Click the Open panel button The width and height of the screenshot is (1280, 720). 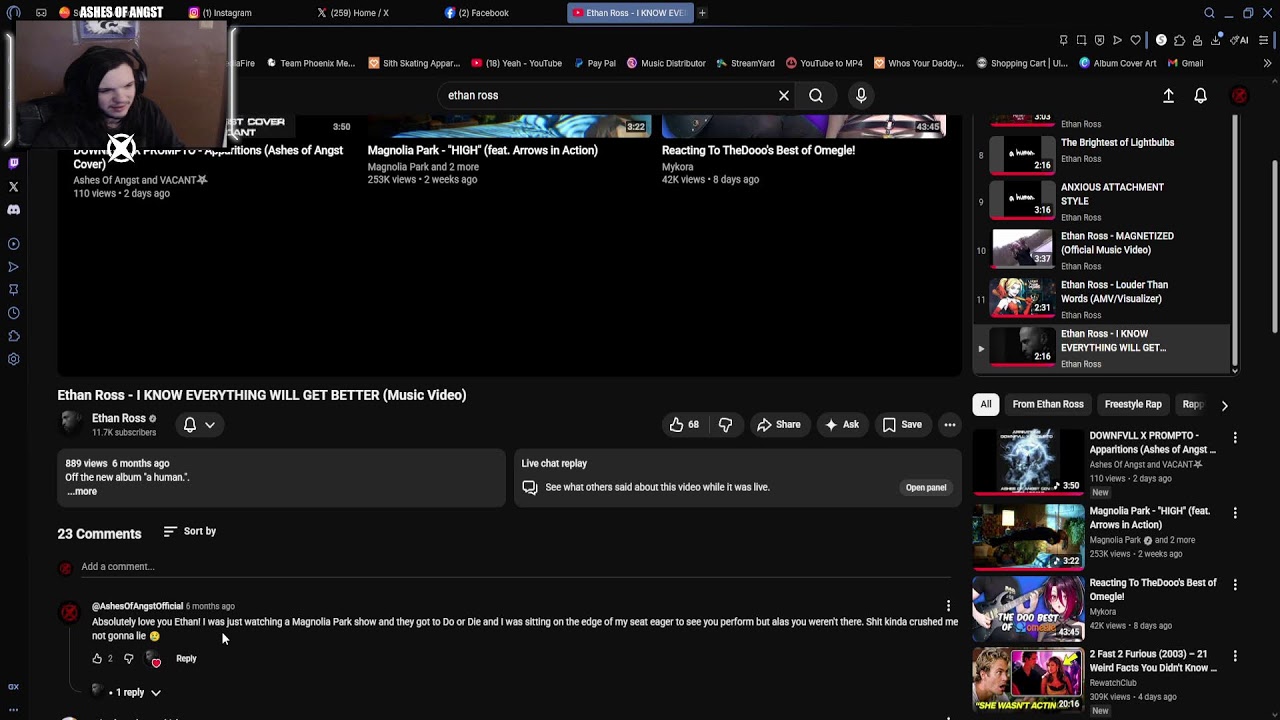[926, 488]
